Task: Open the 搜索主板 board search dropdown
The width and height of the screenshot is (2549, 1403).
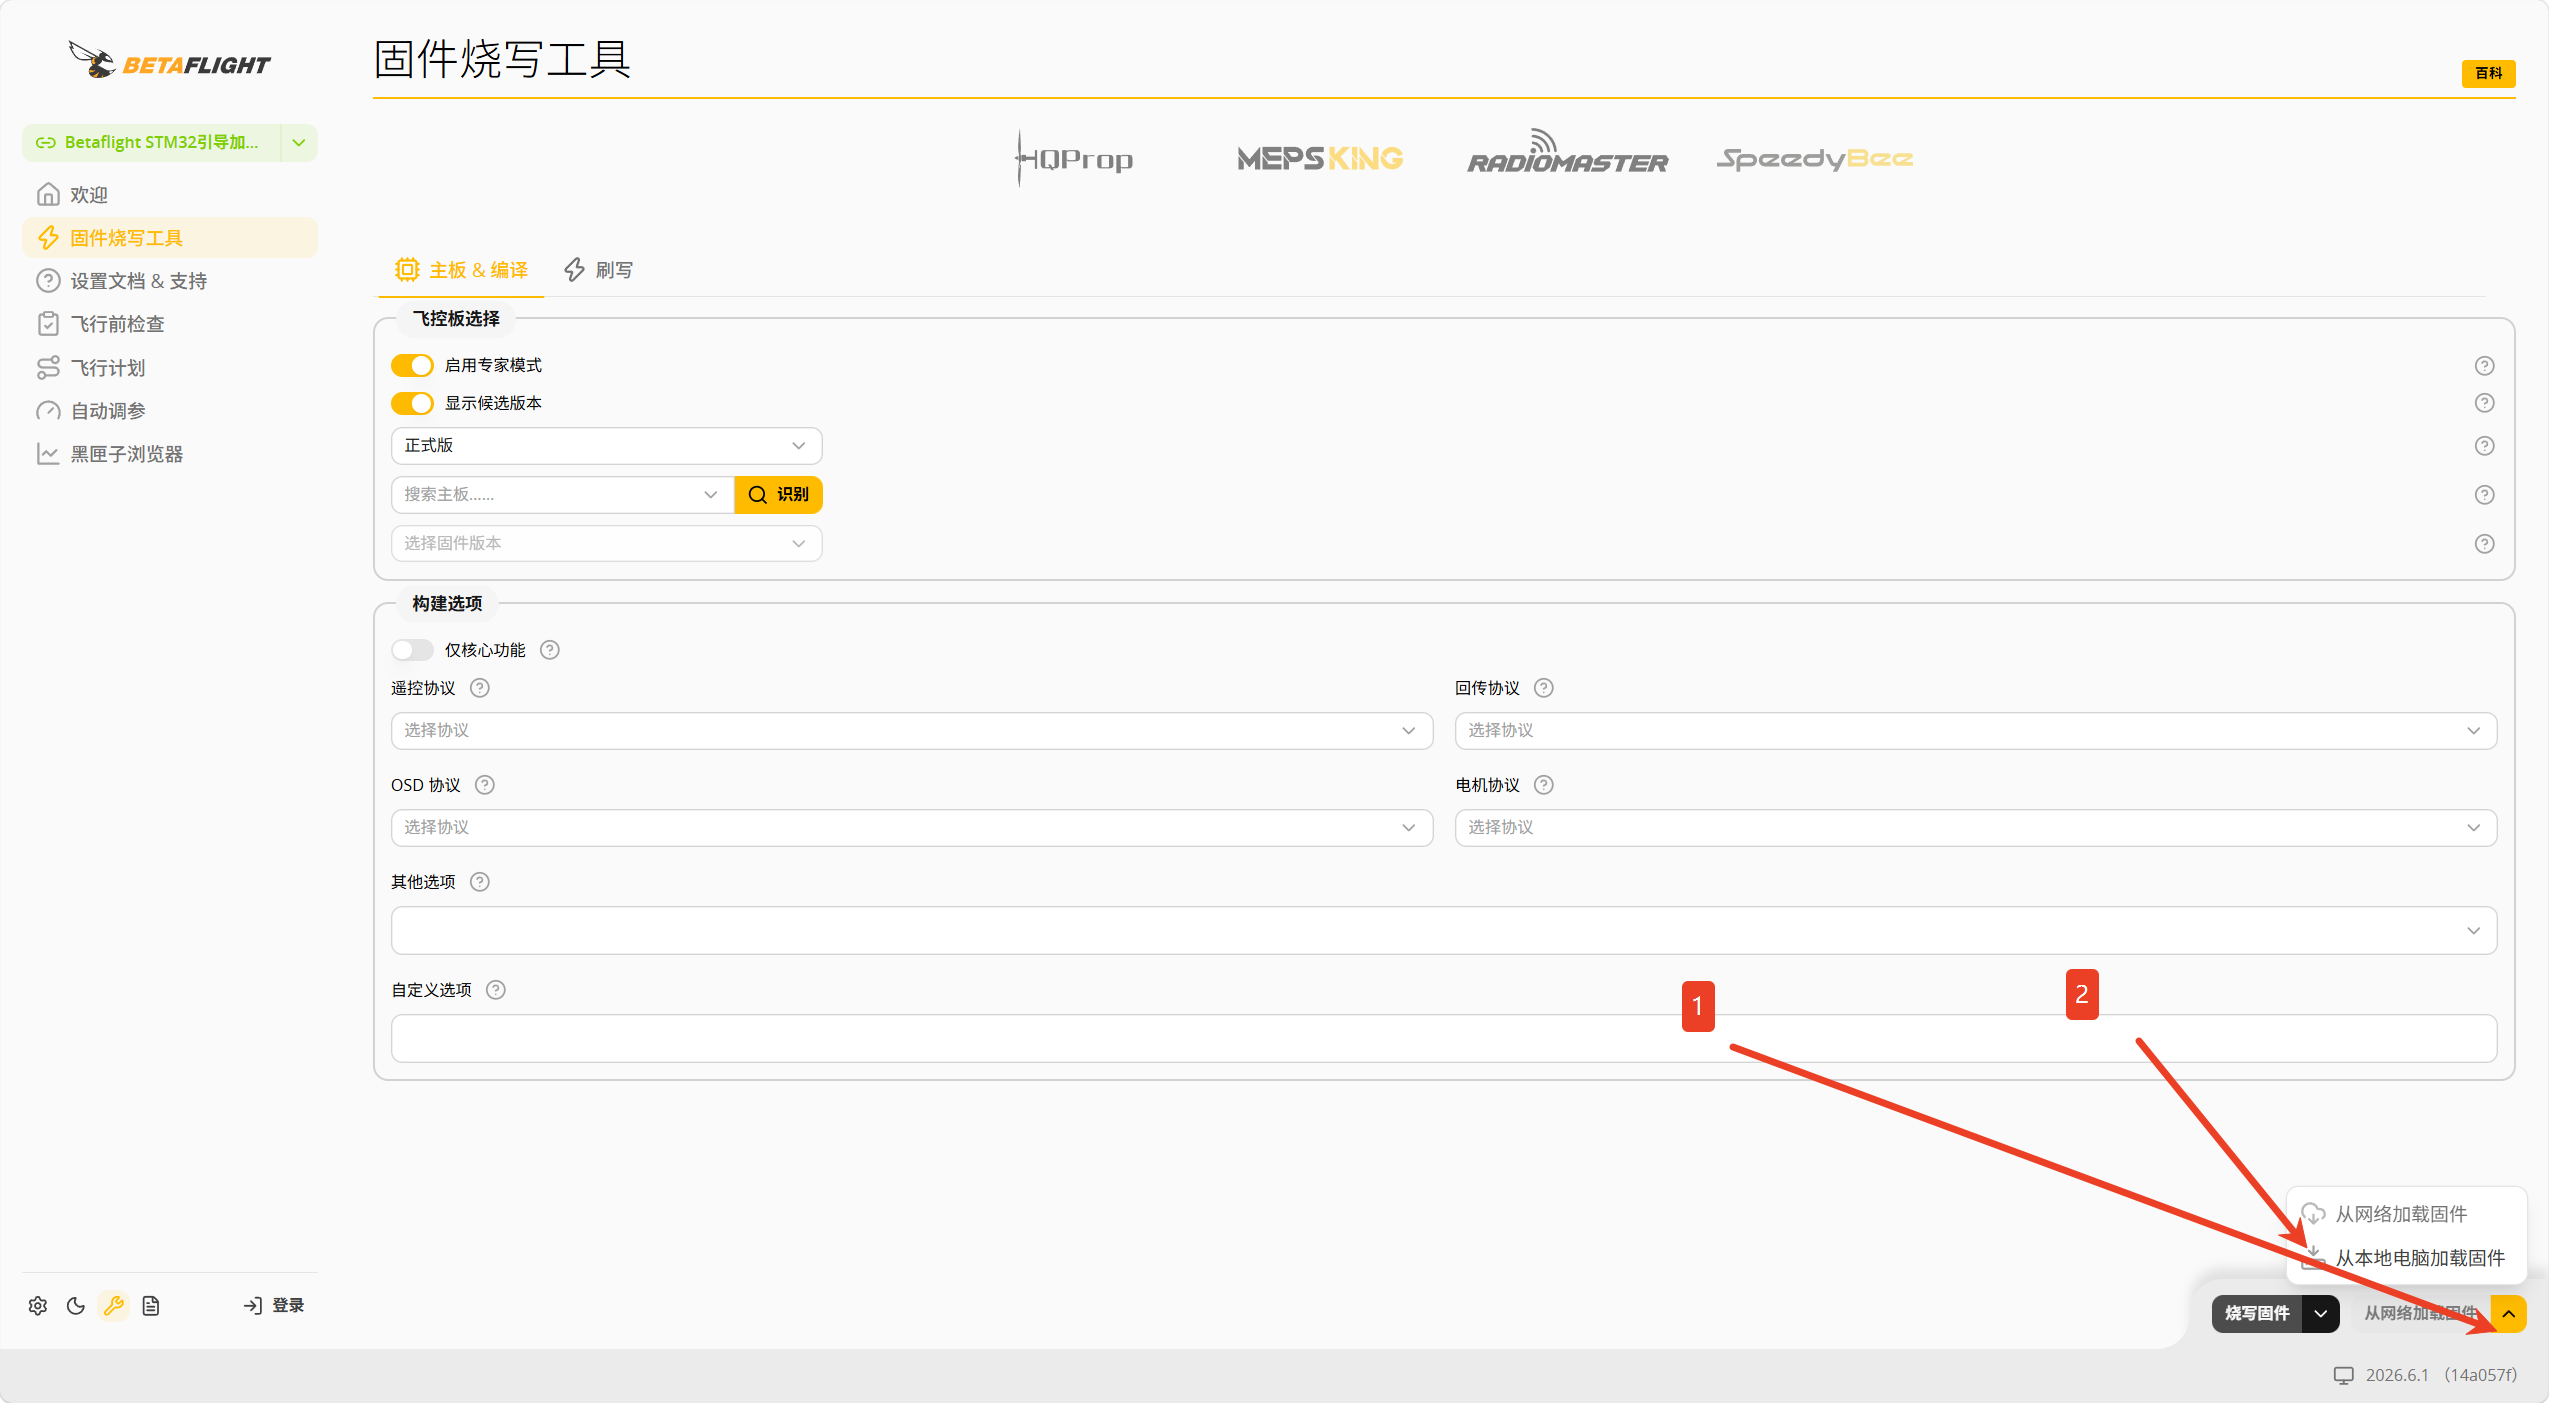Action: click(x=562, y=494)
